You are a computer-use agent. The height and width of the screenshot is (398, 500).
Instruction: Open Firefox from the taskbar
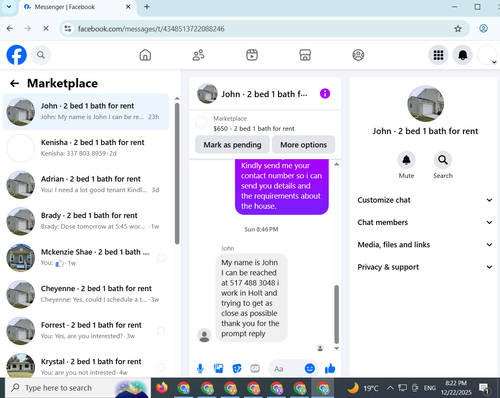(x=162, y=388)
